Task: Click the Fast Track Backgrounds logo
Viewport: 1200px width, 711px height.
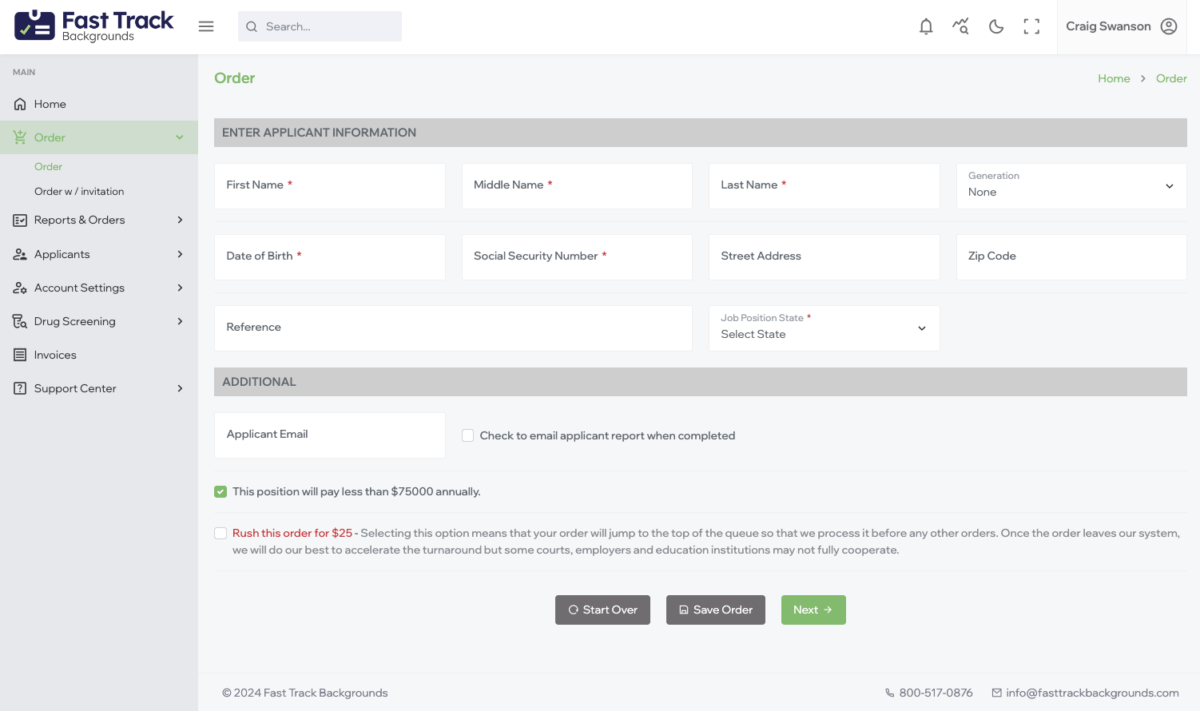Action: click(94, 26)
